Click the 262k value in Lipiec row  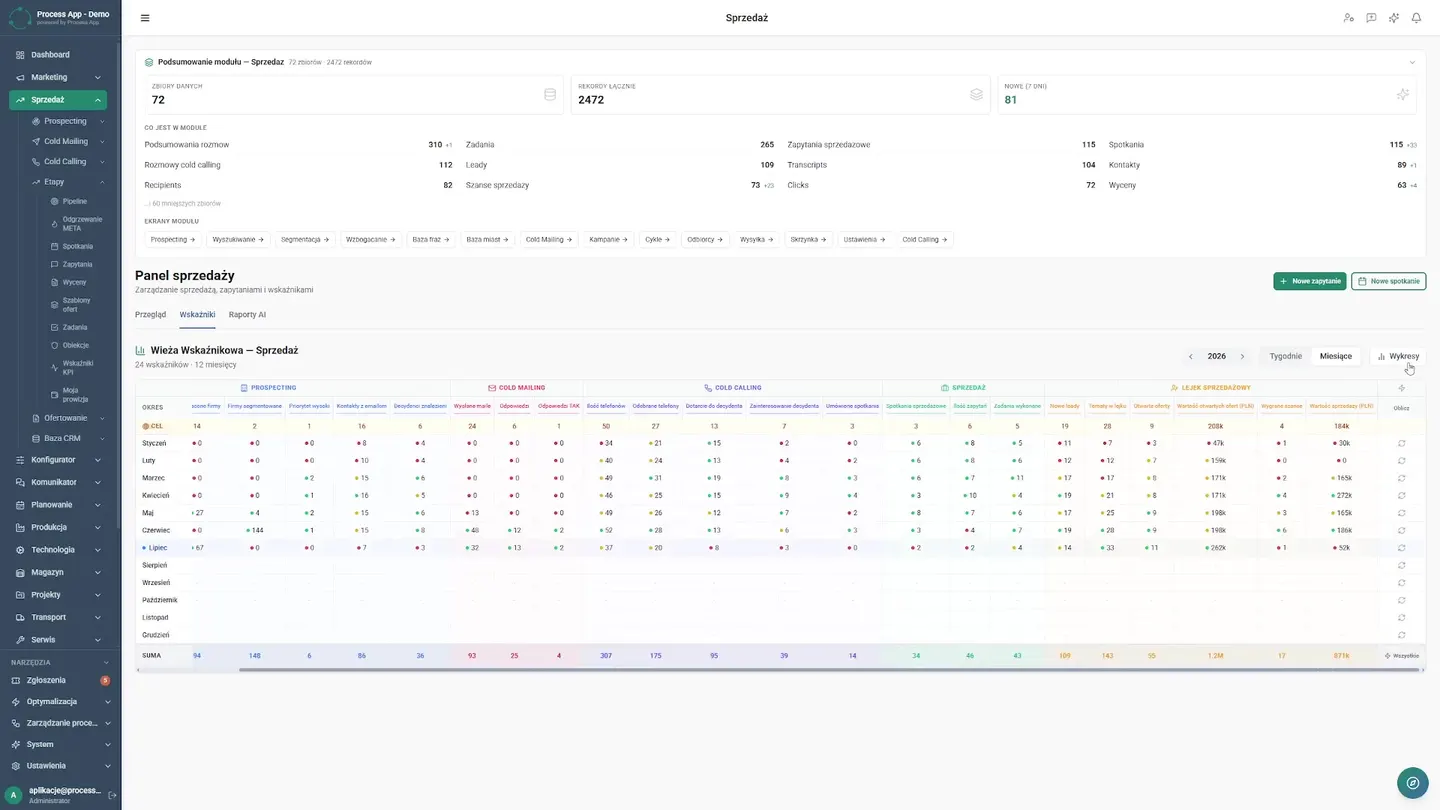[1216, 548]
